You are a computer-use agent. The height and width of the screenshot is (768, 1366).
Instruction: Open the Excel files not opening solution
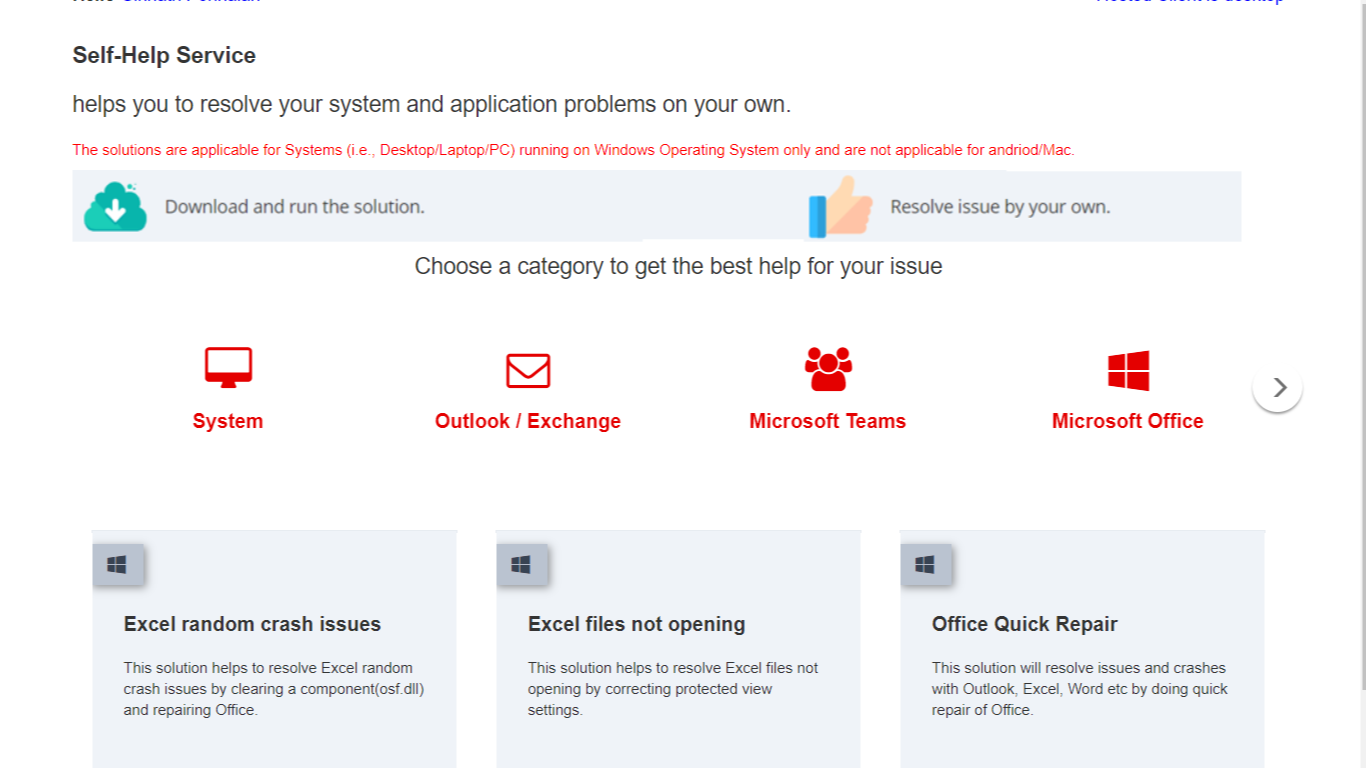pos(637,624)
